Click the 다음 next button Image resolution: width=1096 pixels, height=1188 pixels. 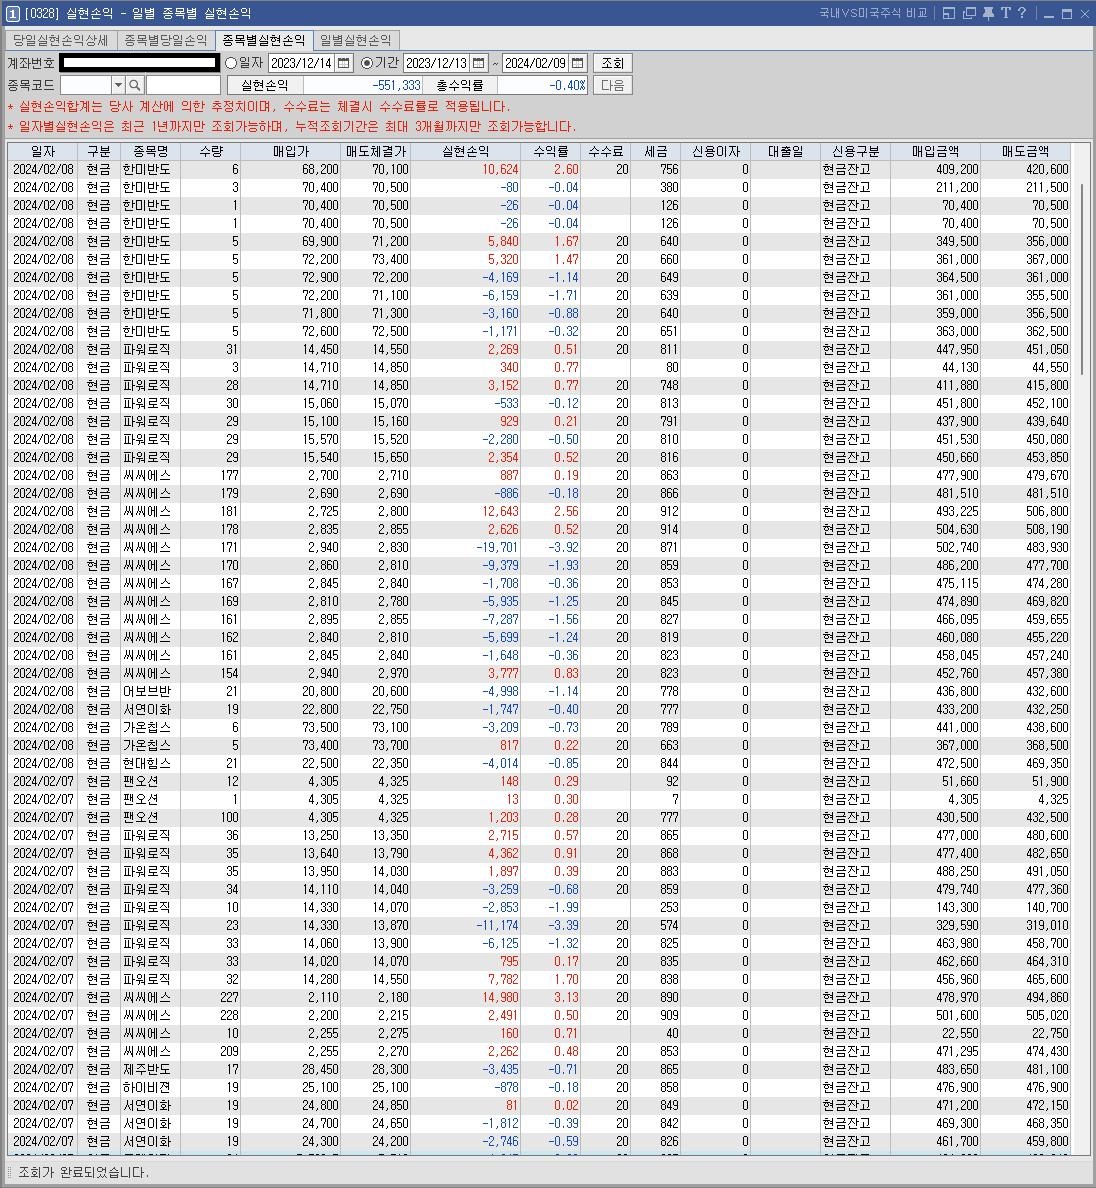[612, 86]
